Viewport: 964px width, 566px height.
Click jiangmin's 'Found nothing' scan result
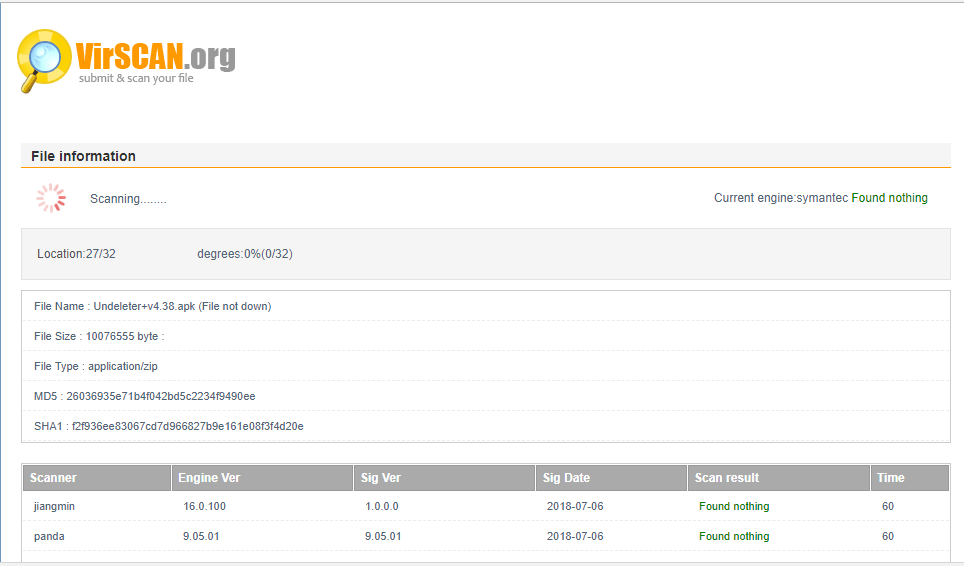(x=734, y=506)
